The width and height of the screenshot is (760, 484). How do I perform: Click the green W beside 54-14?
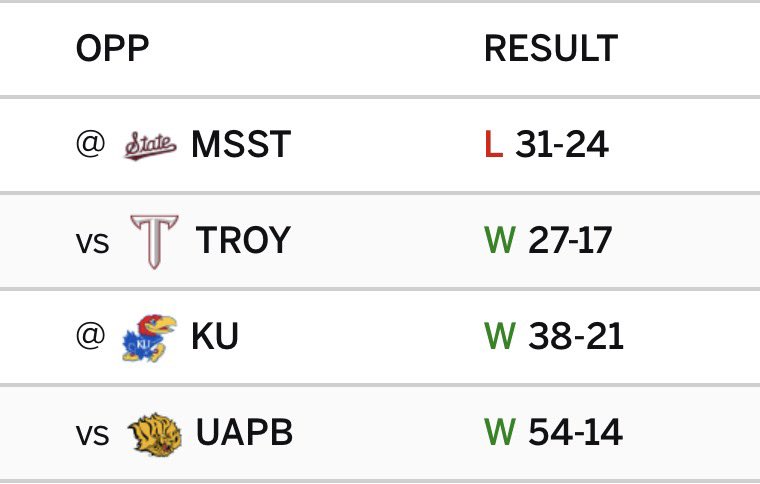[500, 432]
